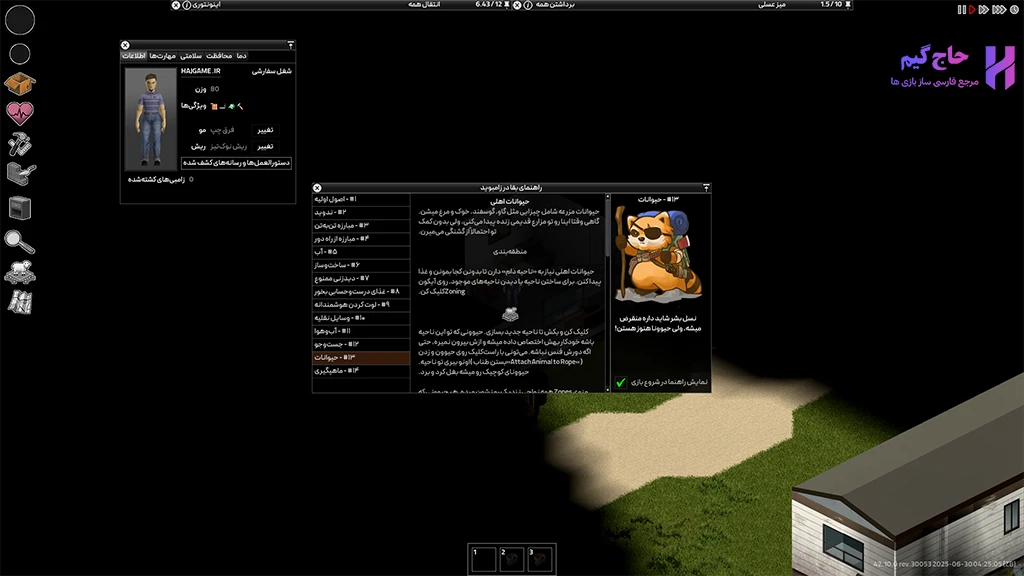Click the orange trait icon in character info
Screen dimensions: 1024x576
click(214, 106)
